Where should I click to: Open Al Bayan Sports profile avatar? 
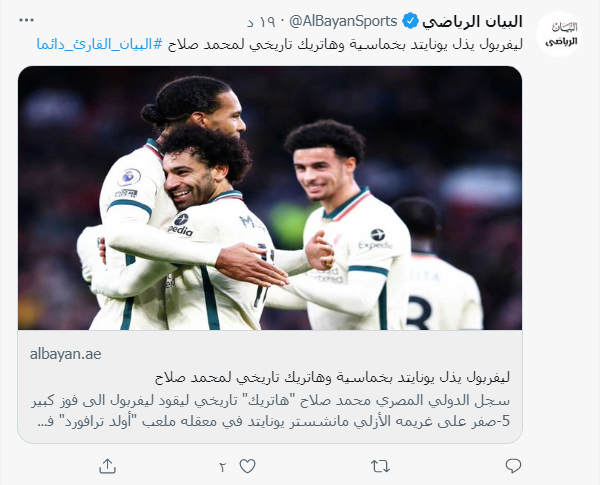(559, 34)
